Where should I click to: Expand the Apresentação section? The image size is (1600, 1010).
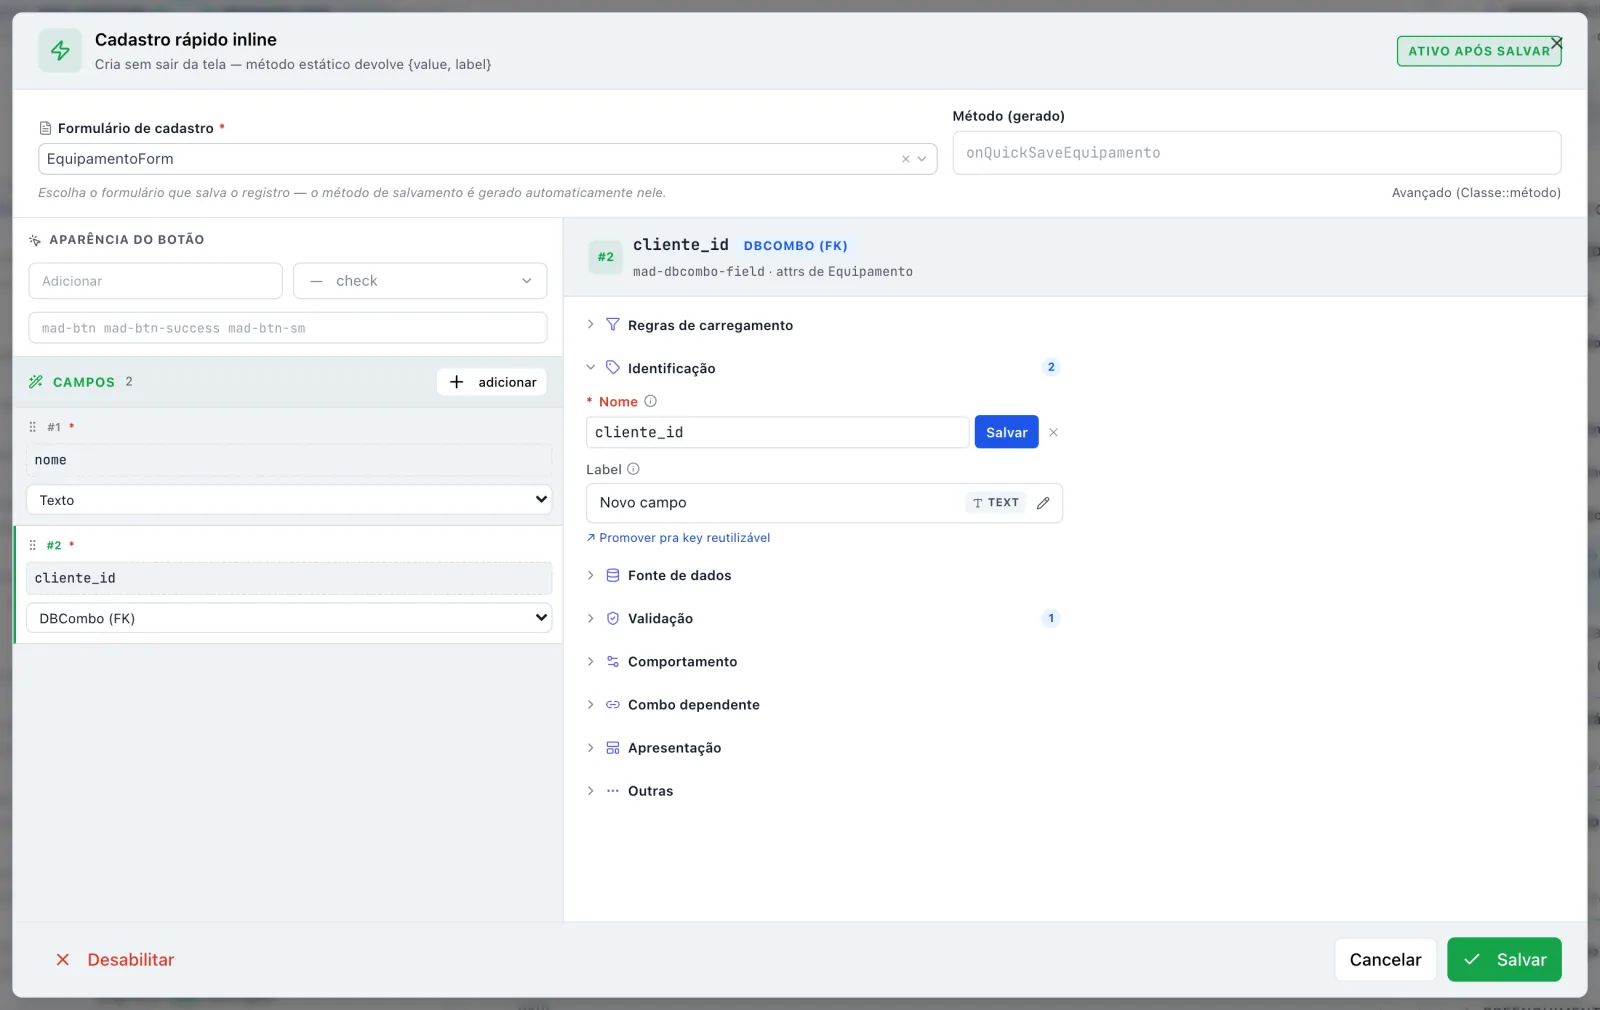click(x=590, y=747)
